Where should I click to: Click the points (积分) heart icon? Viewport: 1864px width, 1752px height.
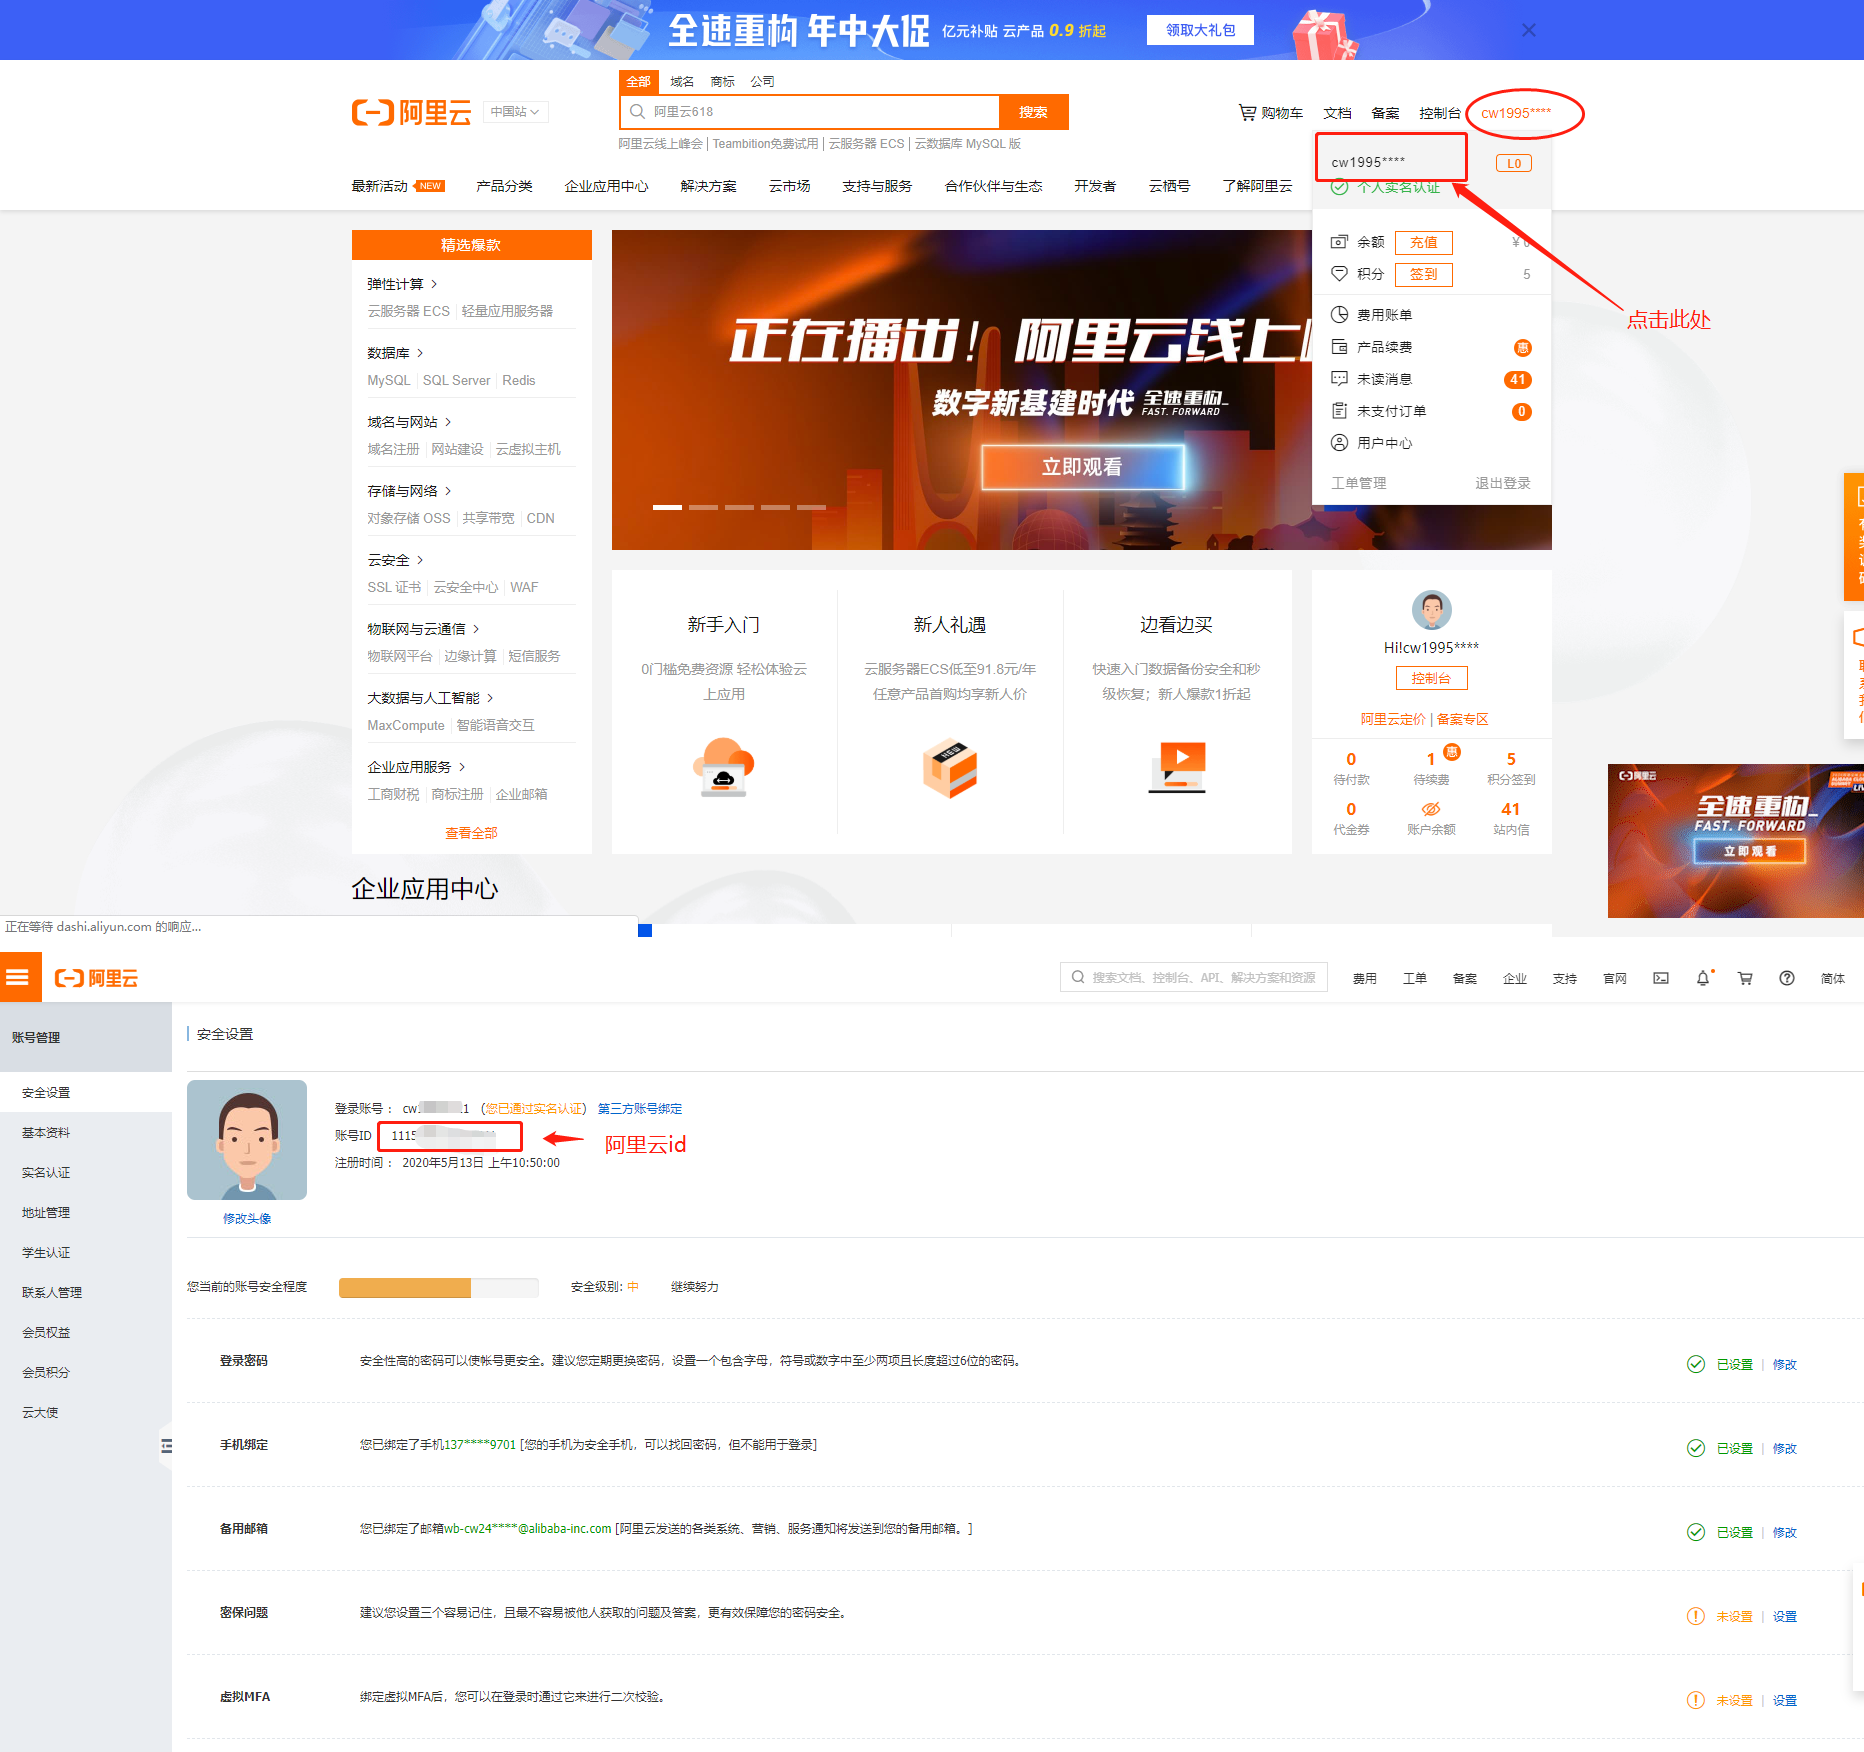[x=1339, y=274]
